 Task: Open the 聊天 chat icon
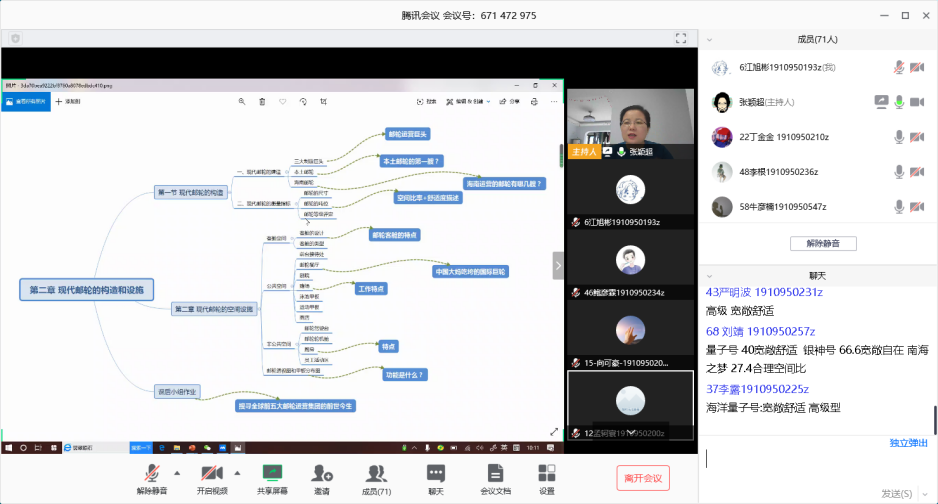pos(436,474)
